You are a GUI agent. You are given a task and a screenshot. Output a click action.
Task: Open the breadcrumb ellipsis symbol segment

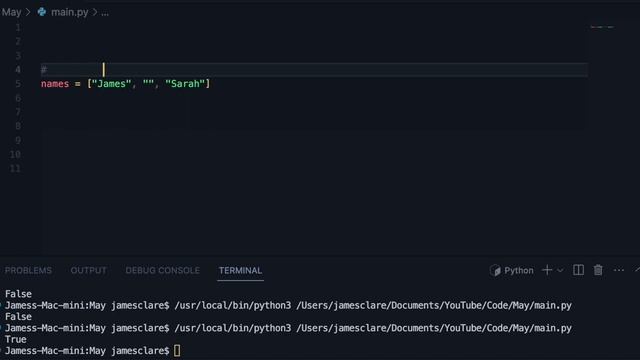pos(105,13)
